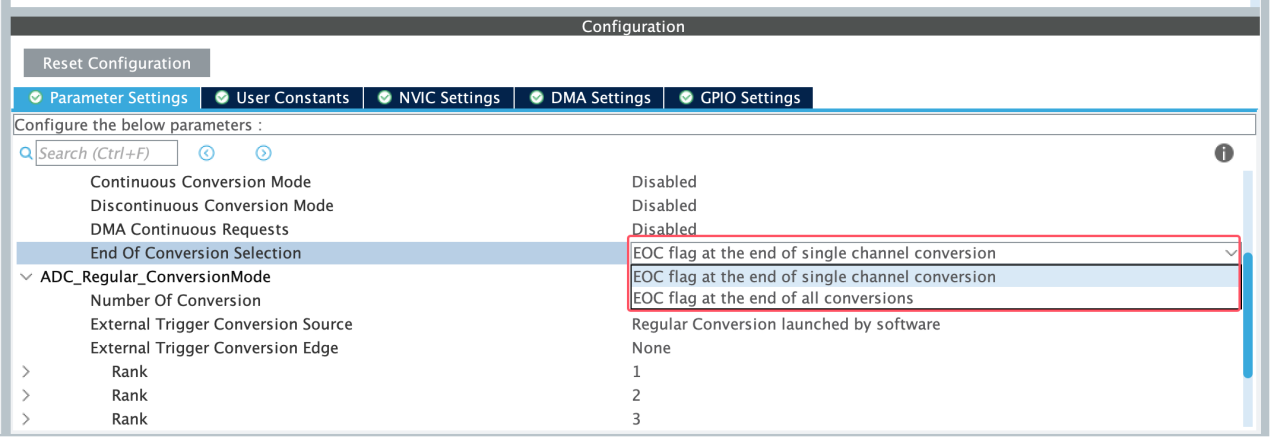Expand the Rank 3 entry
1280x447 pixels.
coord(26,419)
